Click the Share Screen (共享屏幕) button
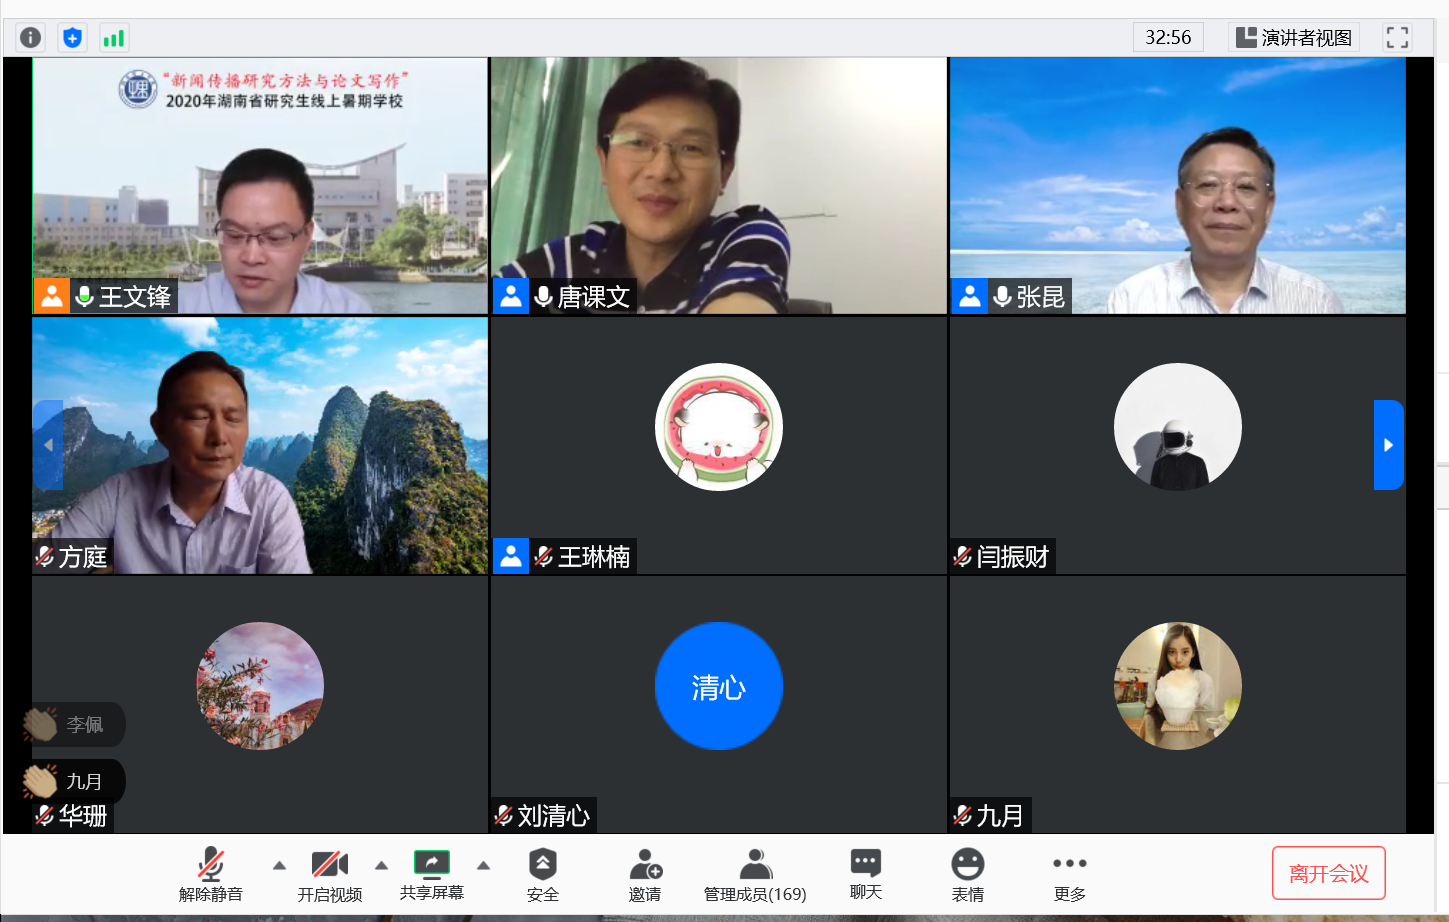 tap(432, 873)
